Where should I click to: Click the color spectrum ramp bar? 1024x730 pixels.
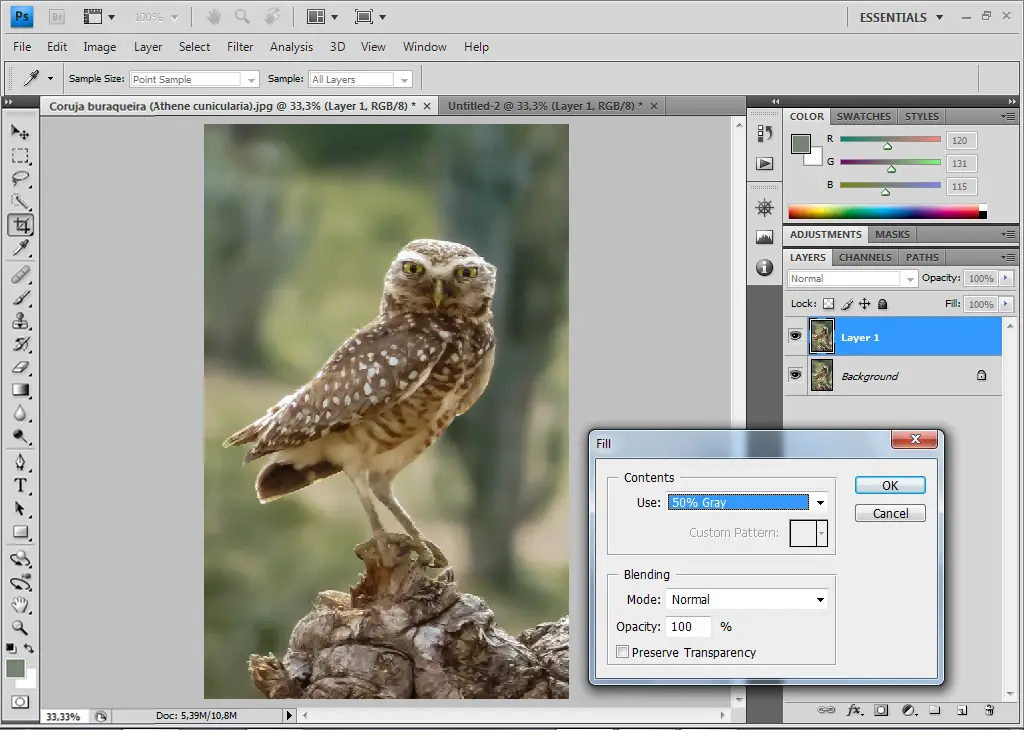883,212
